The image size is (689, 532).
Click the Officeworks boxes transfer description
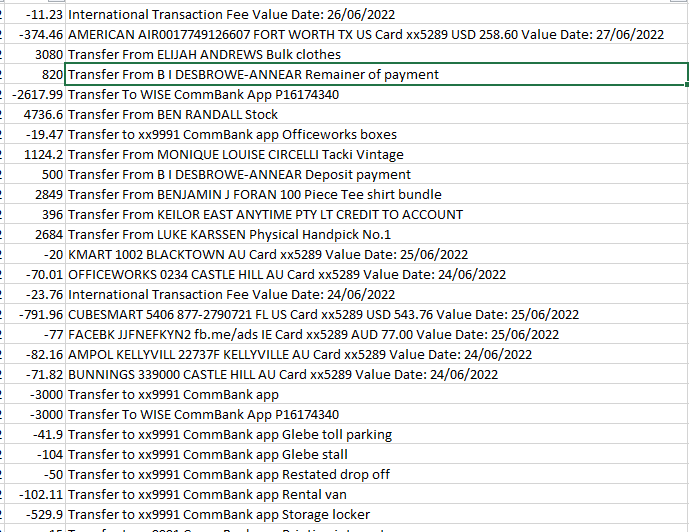[377, 134]
